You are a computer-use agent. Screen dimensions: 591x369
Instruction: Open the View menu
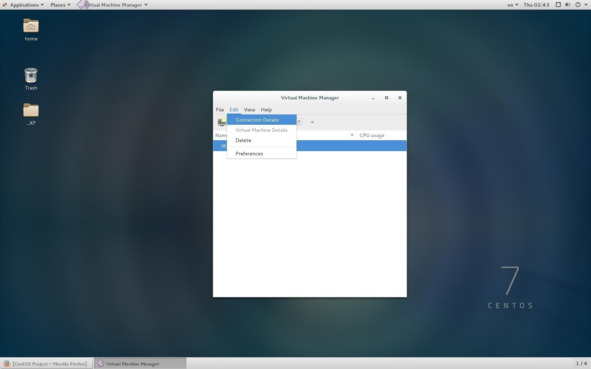tap(249, 110)
